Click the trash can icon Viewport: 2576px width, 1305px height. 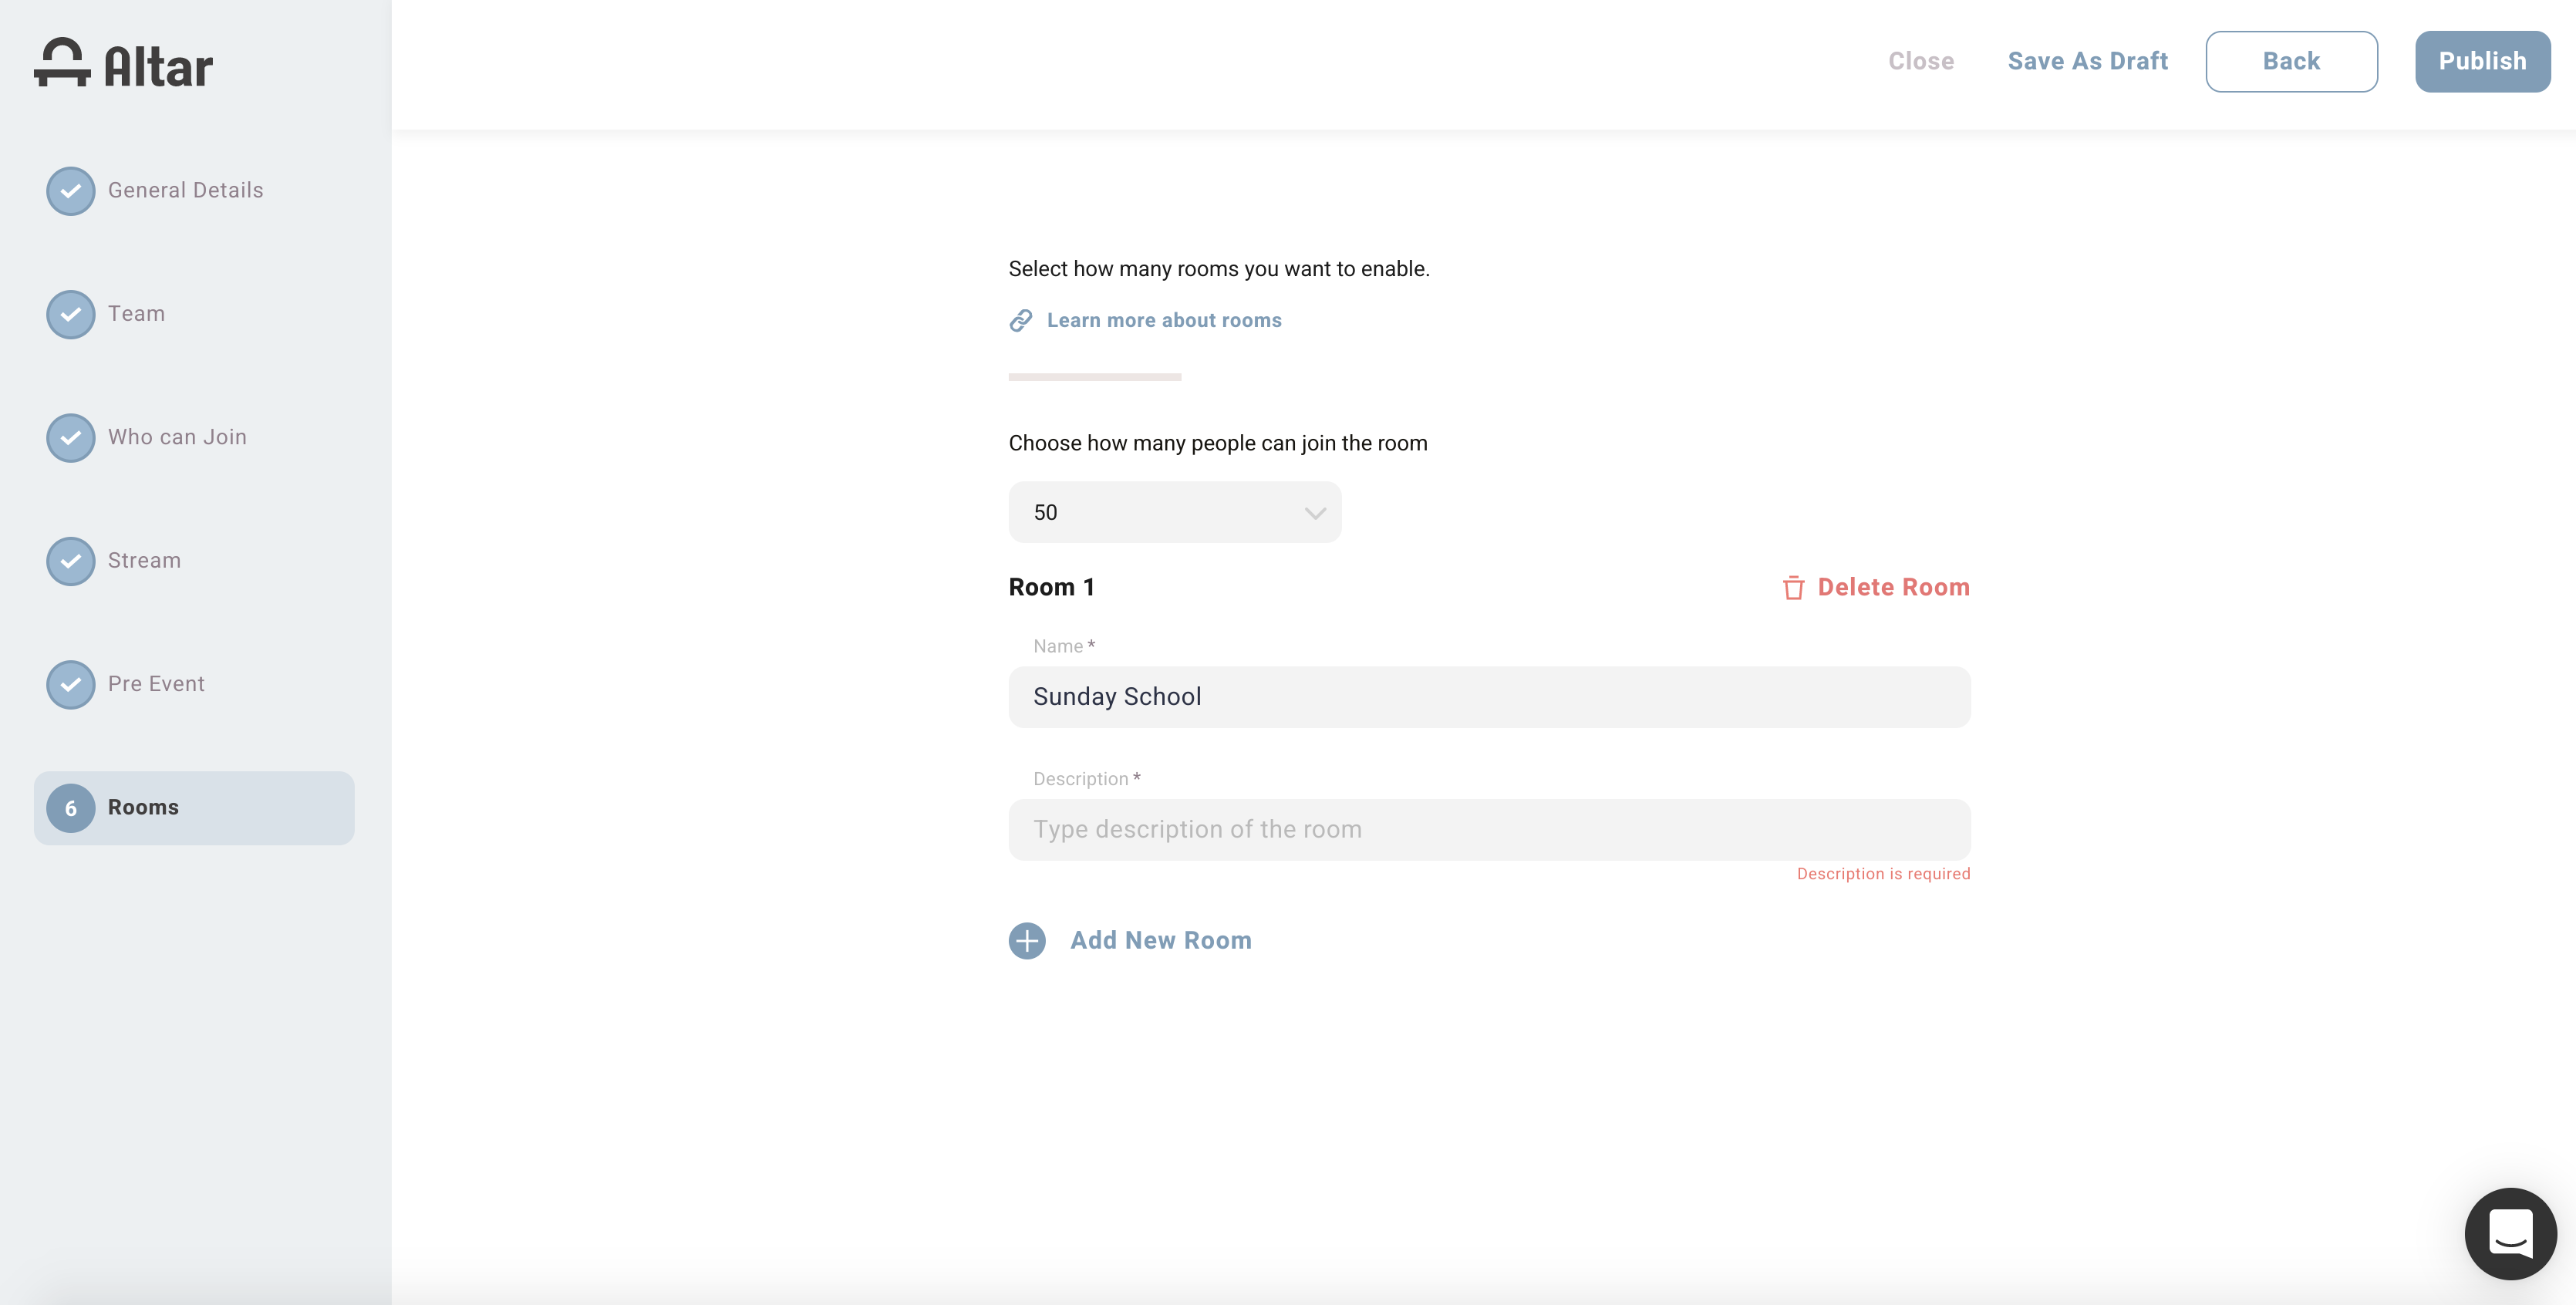click(1793, 587)
